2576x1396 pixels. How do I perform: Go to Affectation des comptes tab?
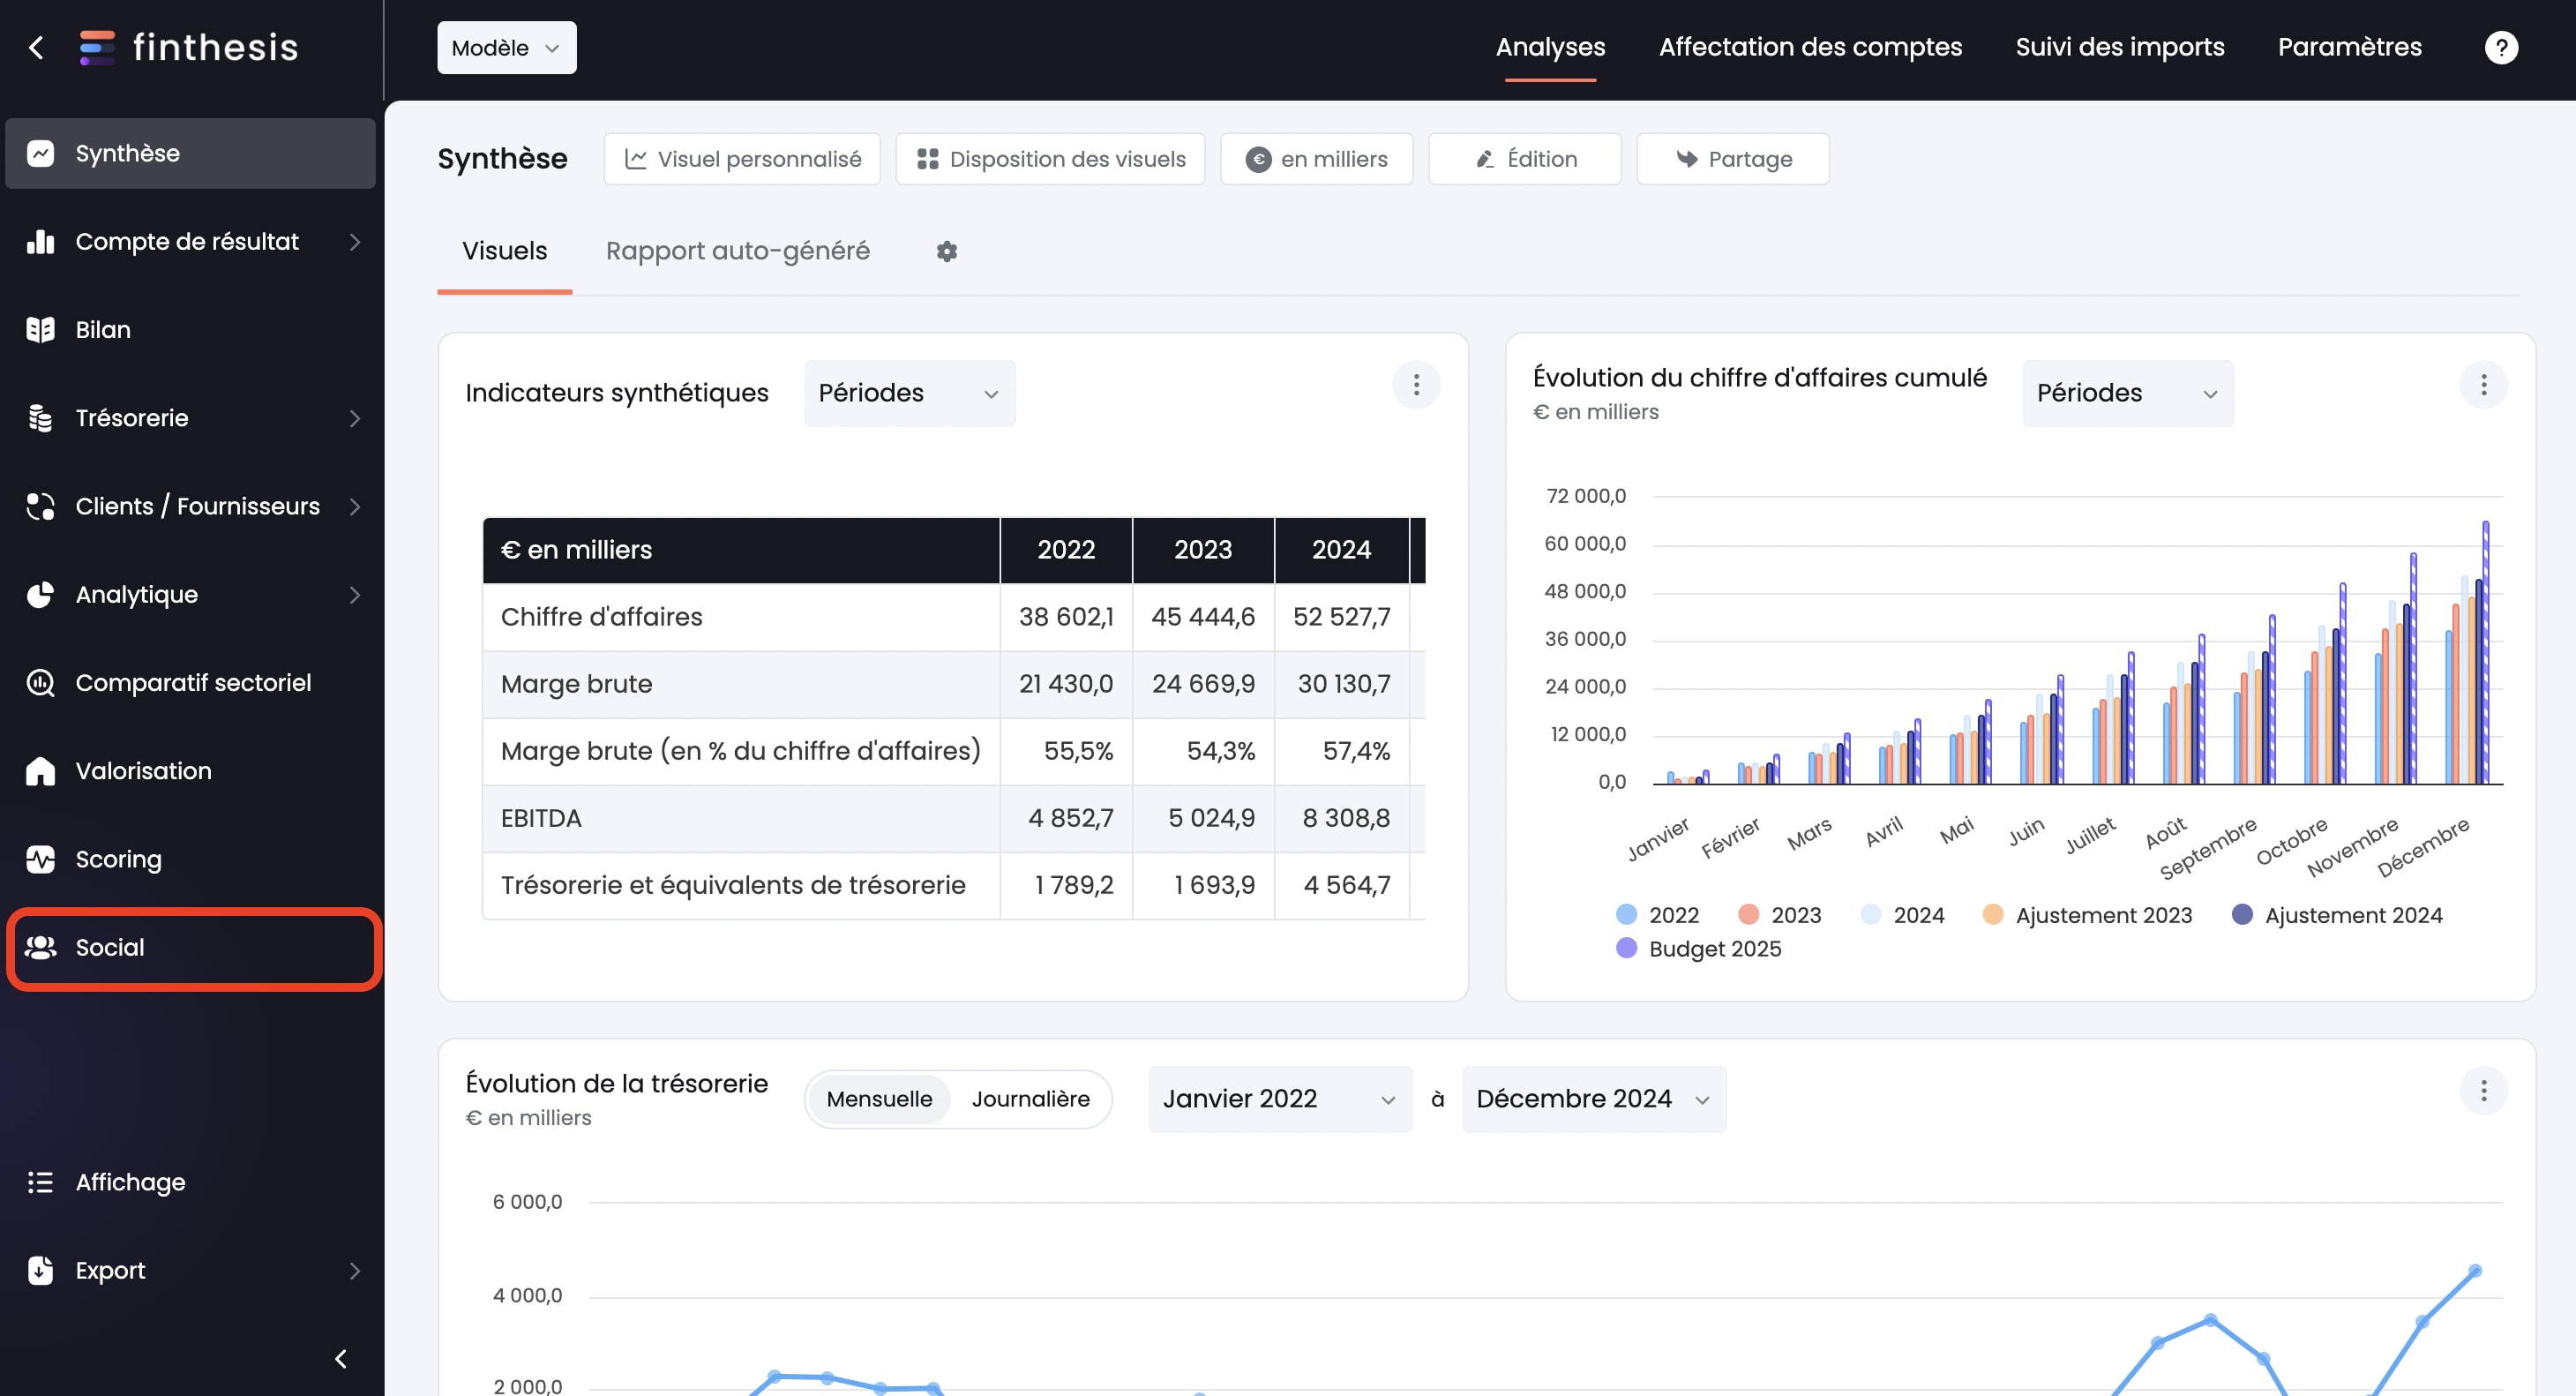pyautogui.click(x=1810, y=47)
